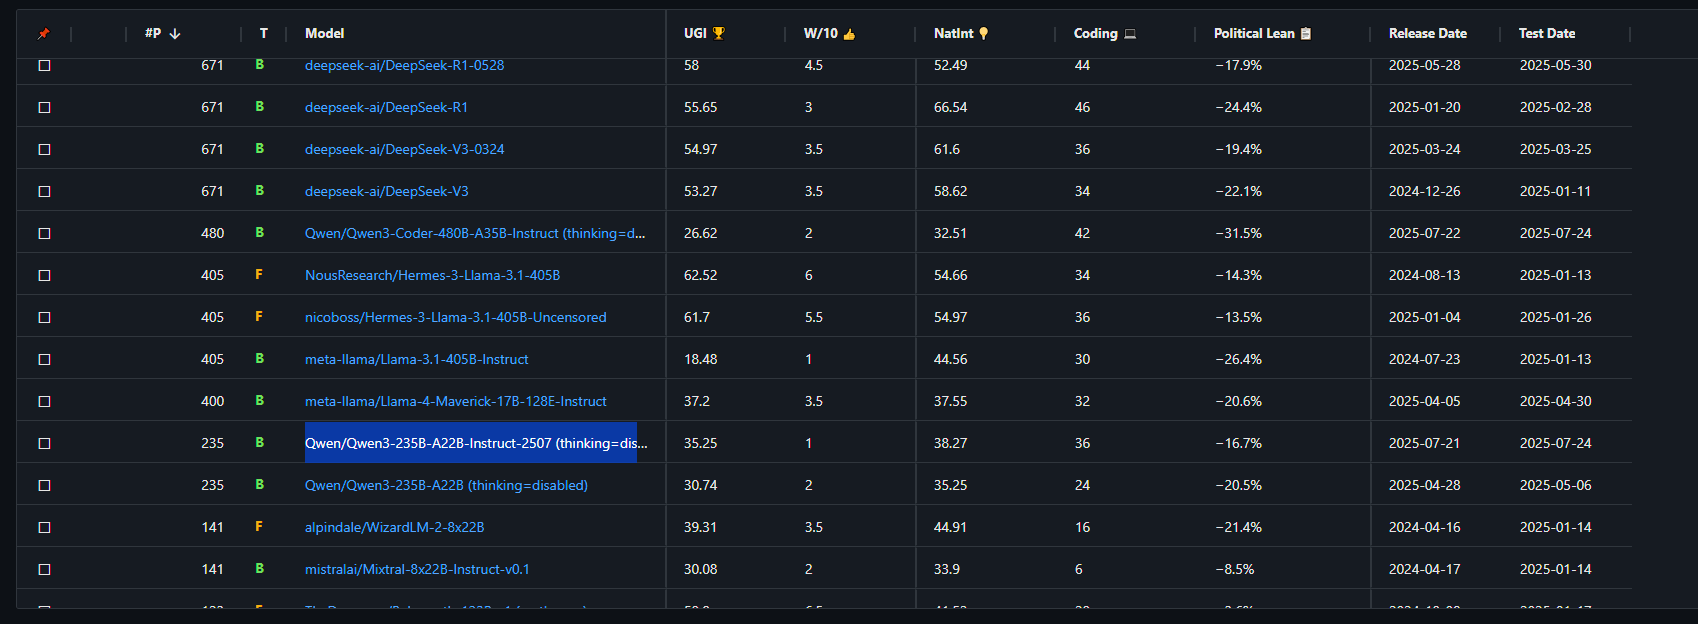Tick the checkbox for deepseek-ai/DeepSeek-R1 row
Screen dimensions: 1698x624
(x=44, y=107)
